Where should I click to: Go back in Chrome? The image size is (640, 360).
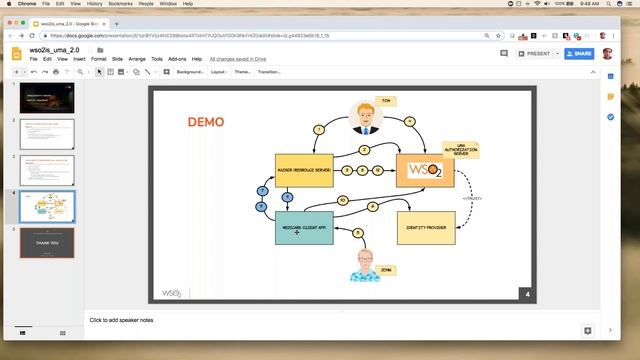11,36
